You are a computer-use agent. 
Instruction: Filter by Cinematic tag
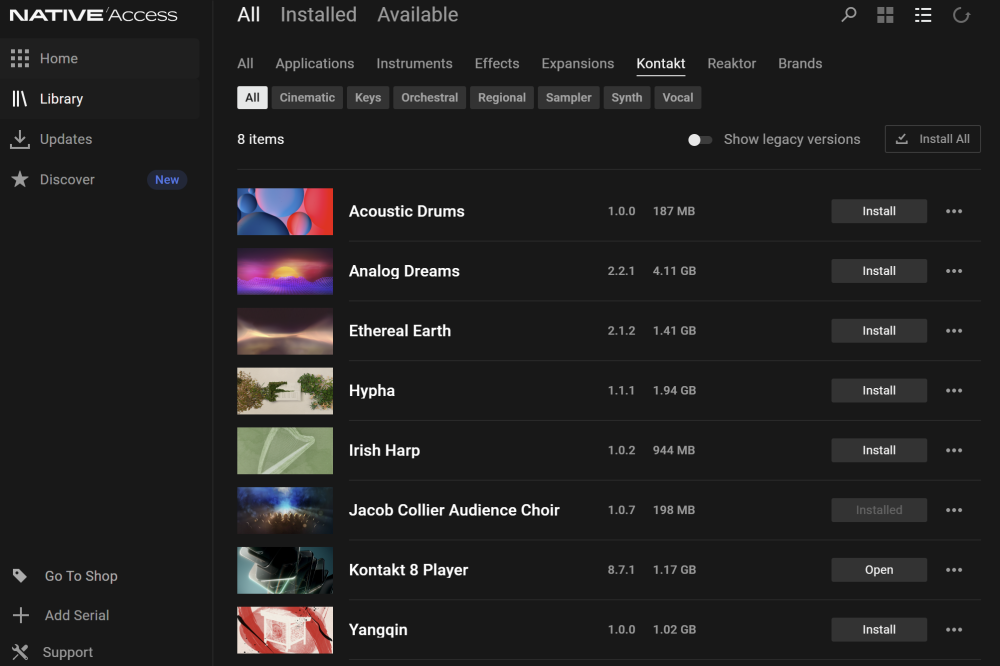307,98
